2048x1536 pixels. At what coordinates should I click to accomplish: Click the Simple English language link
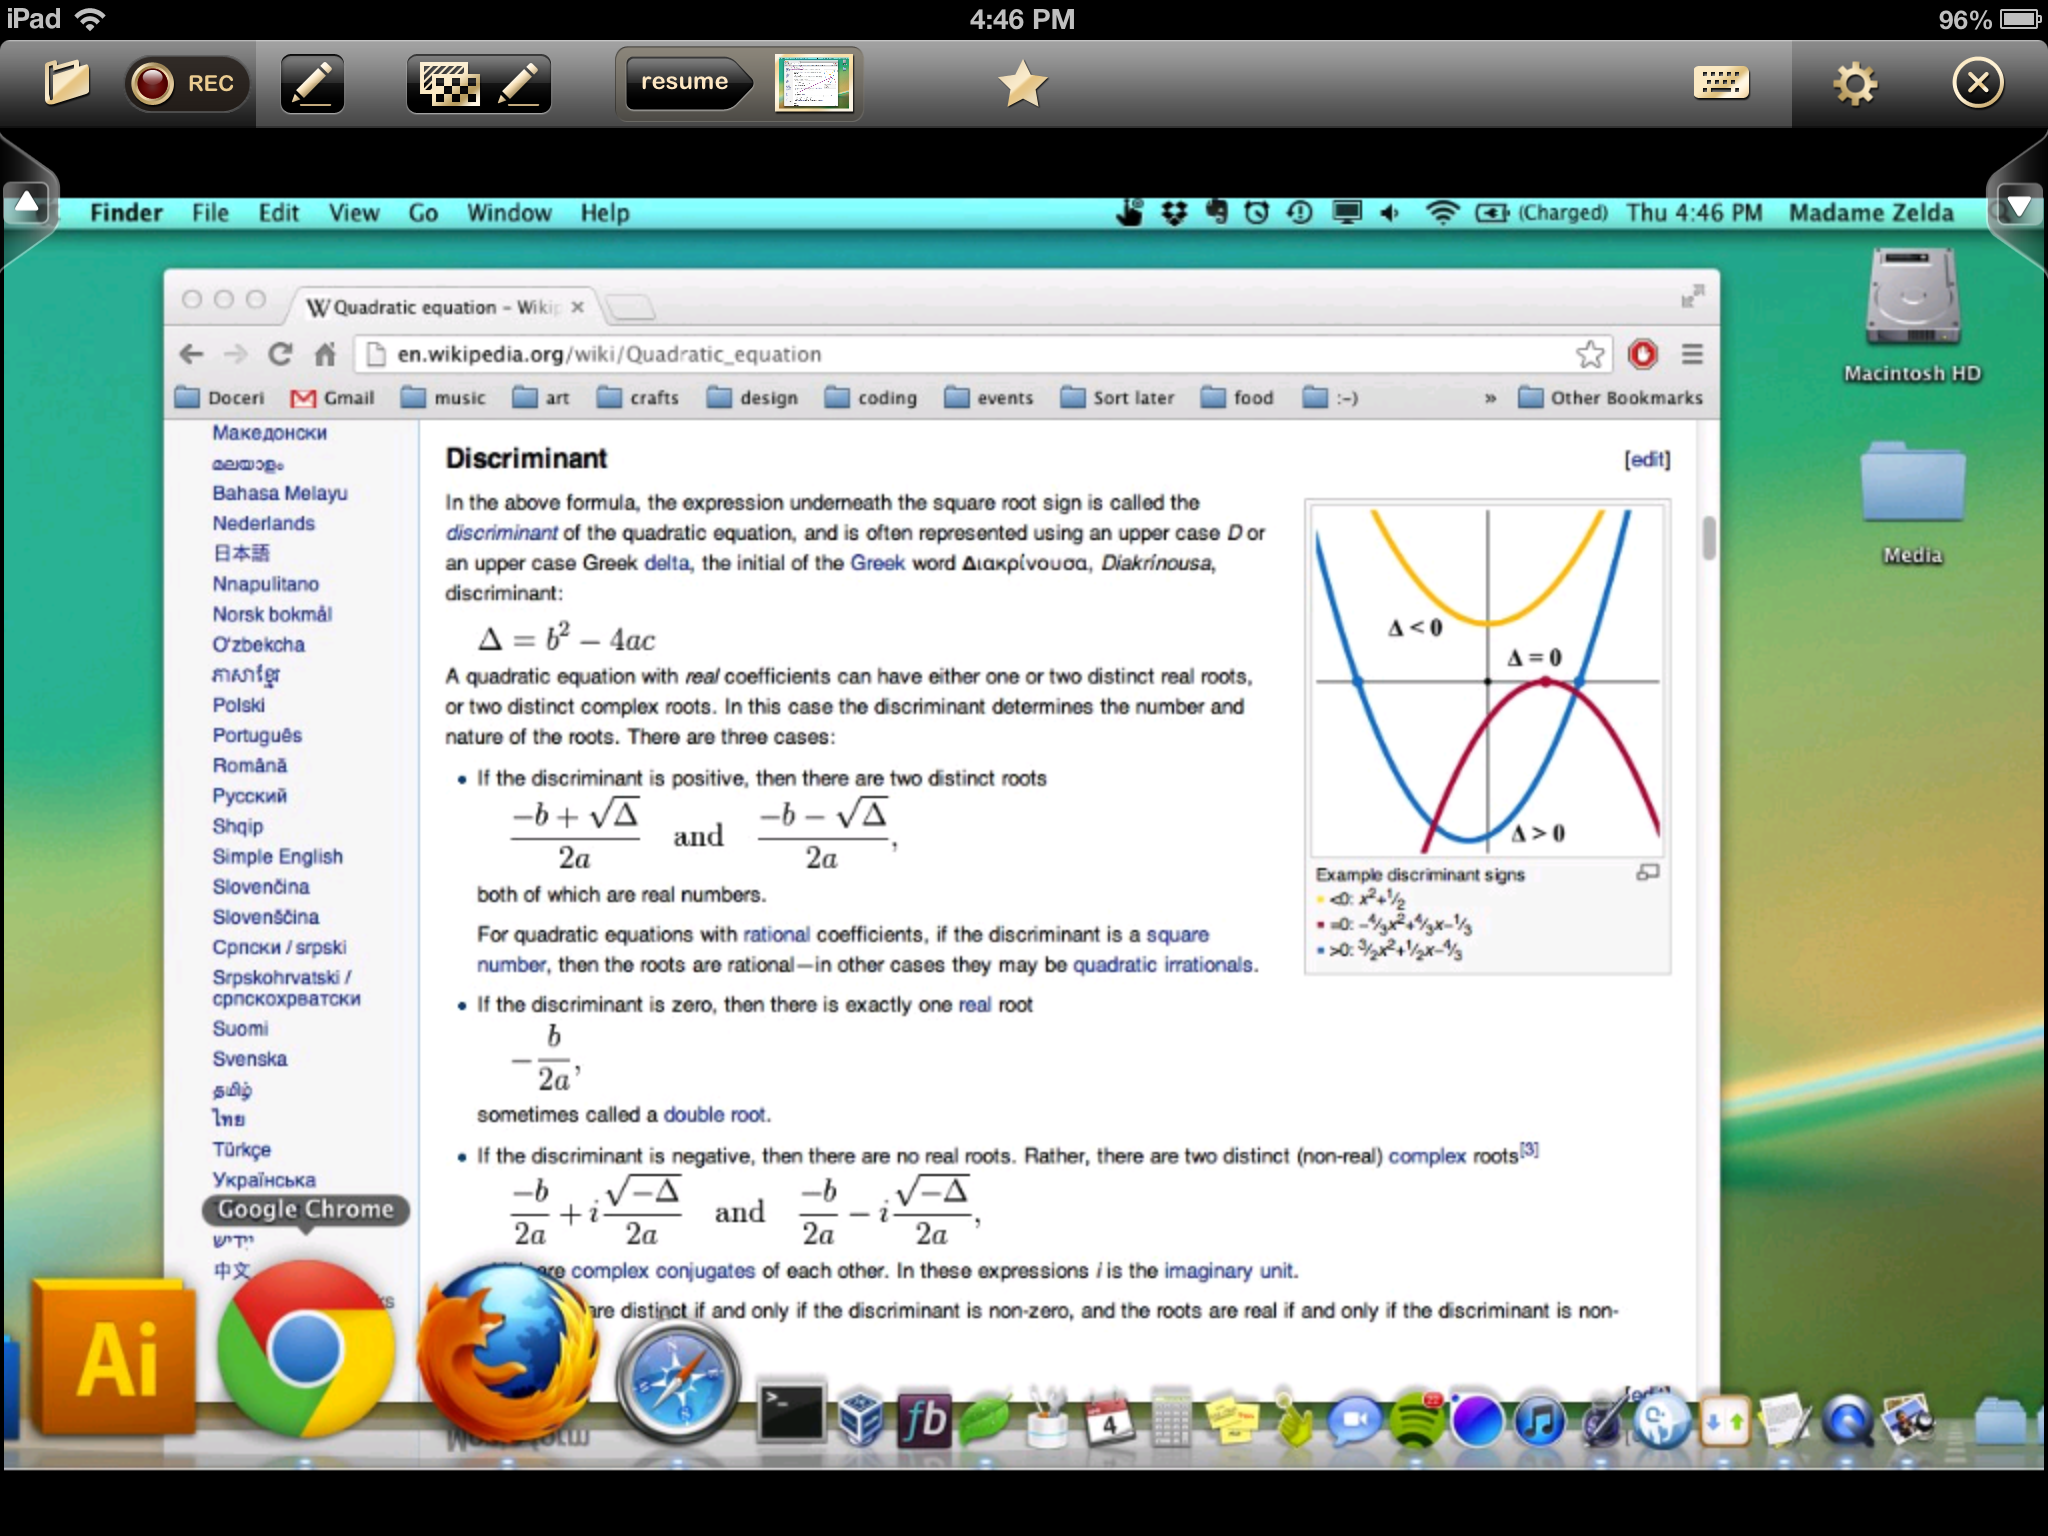(277, 856)
